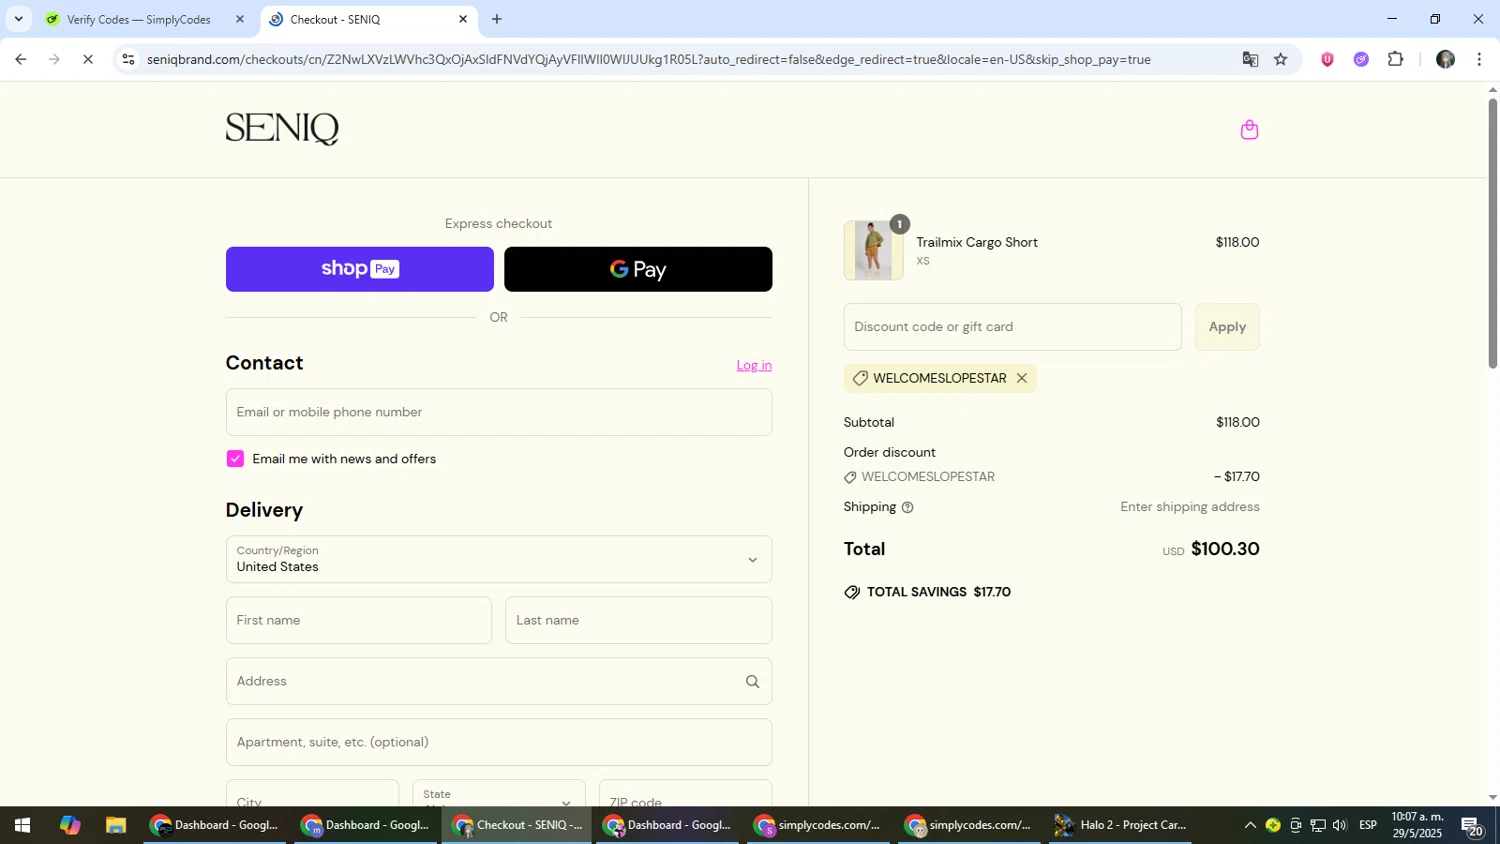Open the clock showing 10:07 a. m.
The image size is (1500, 844).
(x=1417, y=826)
